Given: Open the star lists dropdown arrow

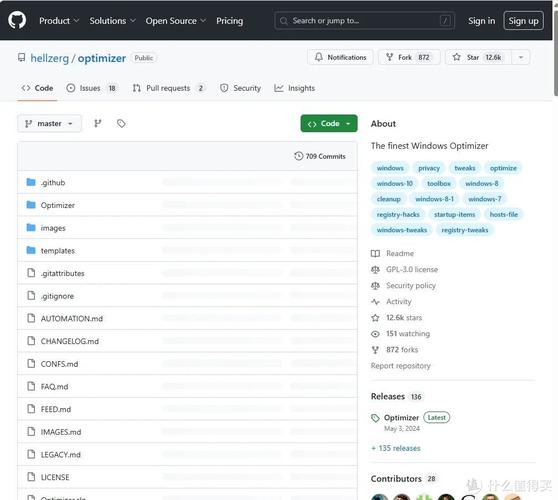Looking at the screenshot, I should pos(521,57).
